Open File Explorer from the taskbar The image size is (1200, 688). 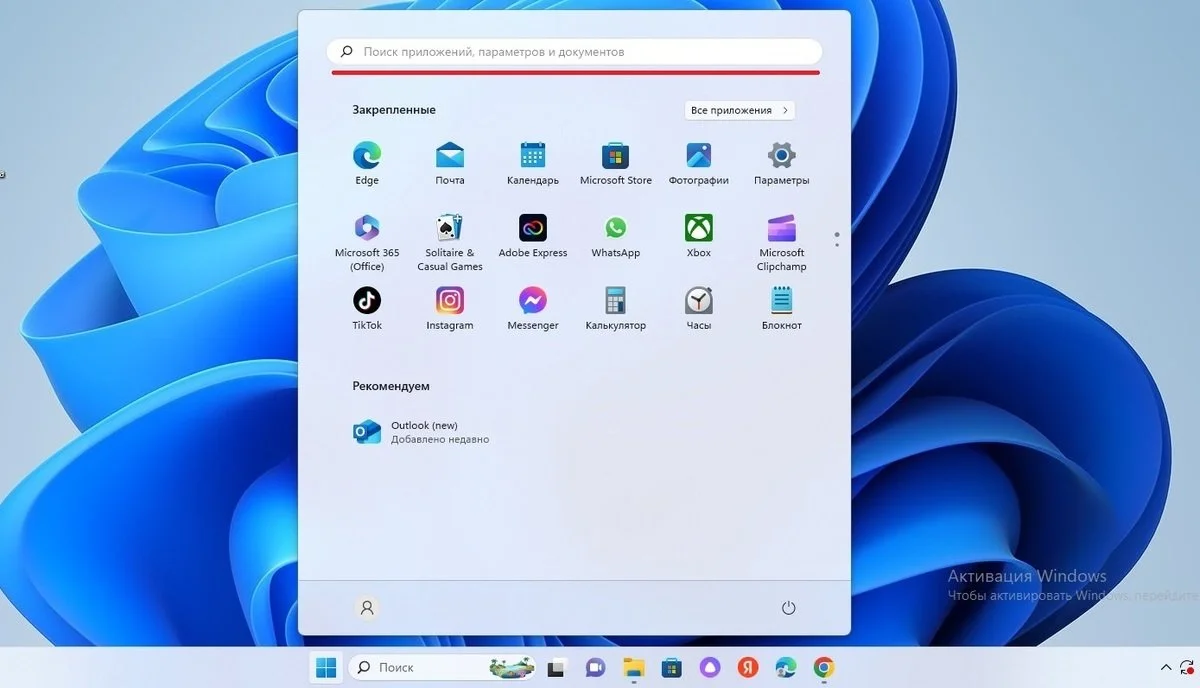[633, 667]
